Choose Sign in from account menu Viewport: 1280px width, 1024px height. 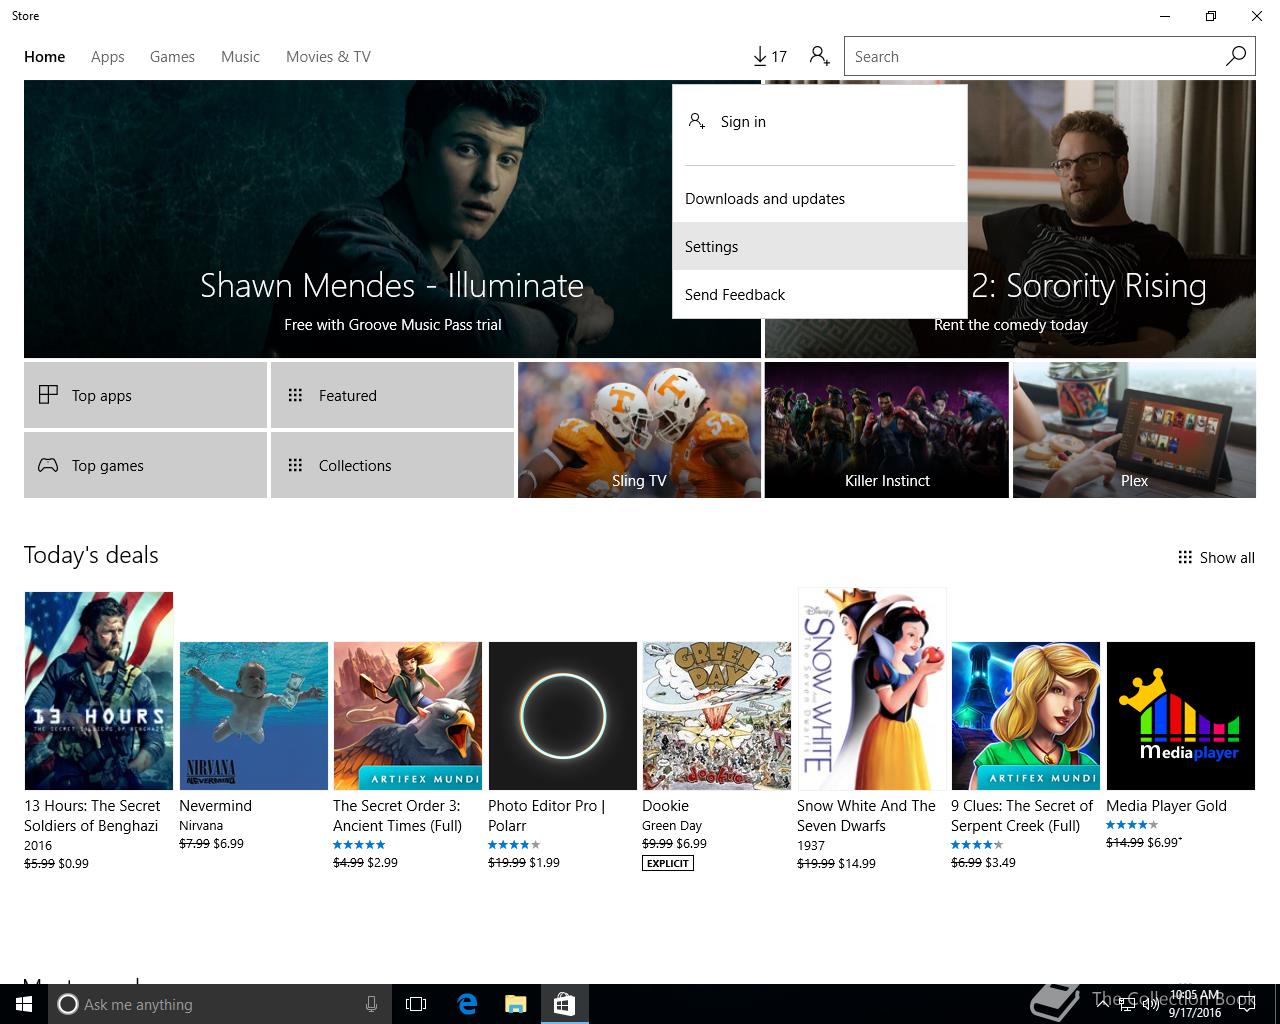(x=820, y=121)
